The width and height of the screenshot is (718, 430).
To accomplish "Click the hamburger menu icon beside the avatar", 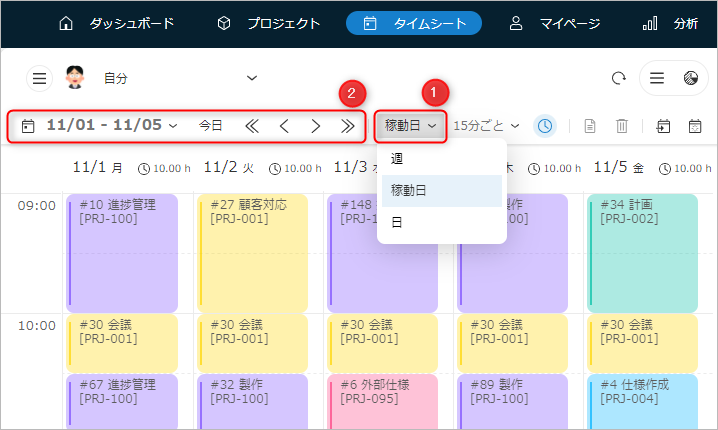I will pyautogui.click(x=39, y=78).
